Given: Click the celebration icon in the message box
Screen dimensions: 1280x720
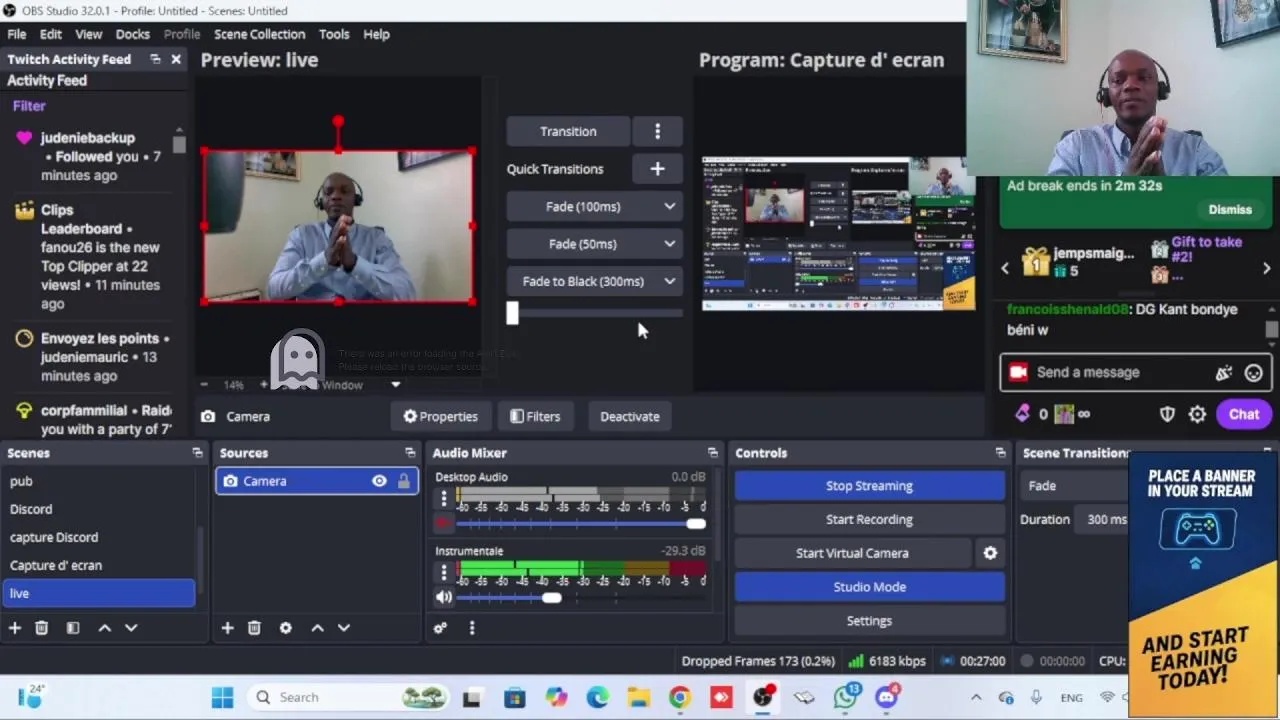Looking at the screenshot, I should click(x=1224, y=373).
